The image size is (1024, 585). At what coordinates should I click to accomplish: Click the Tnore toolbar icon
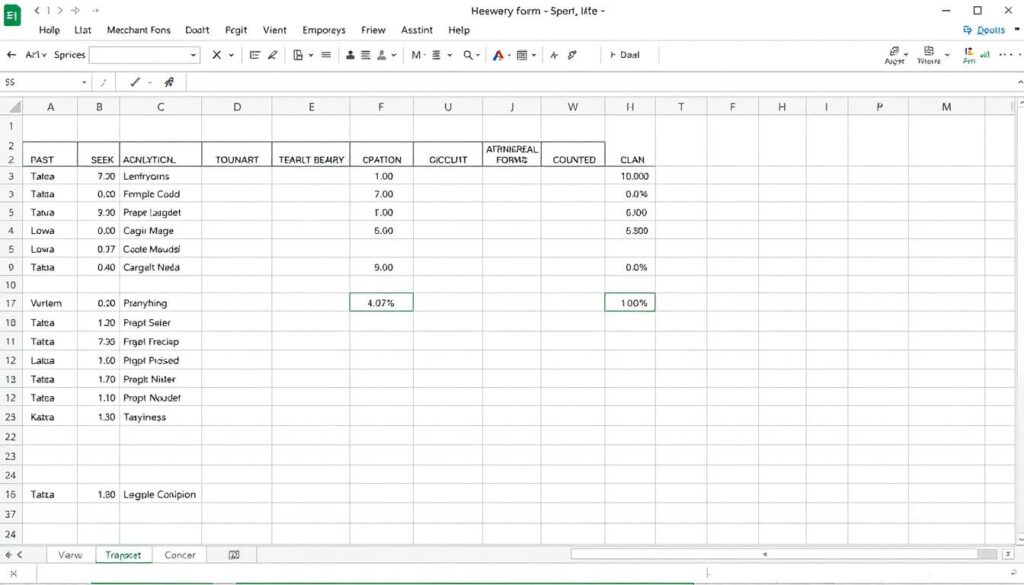click(x=928, y=55)
